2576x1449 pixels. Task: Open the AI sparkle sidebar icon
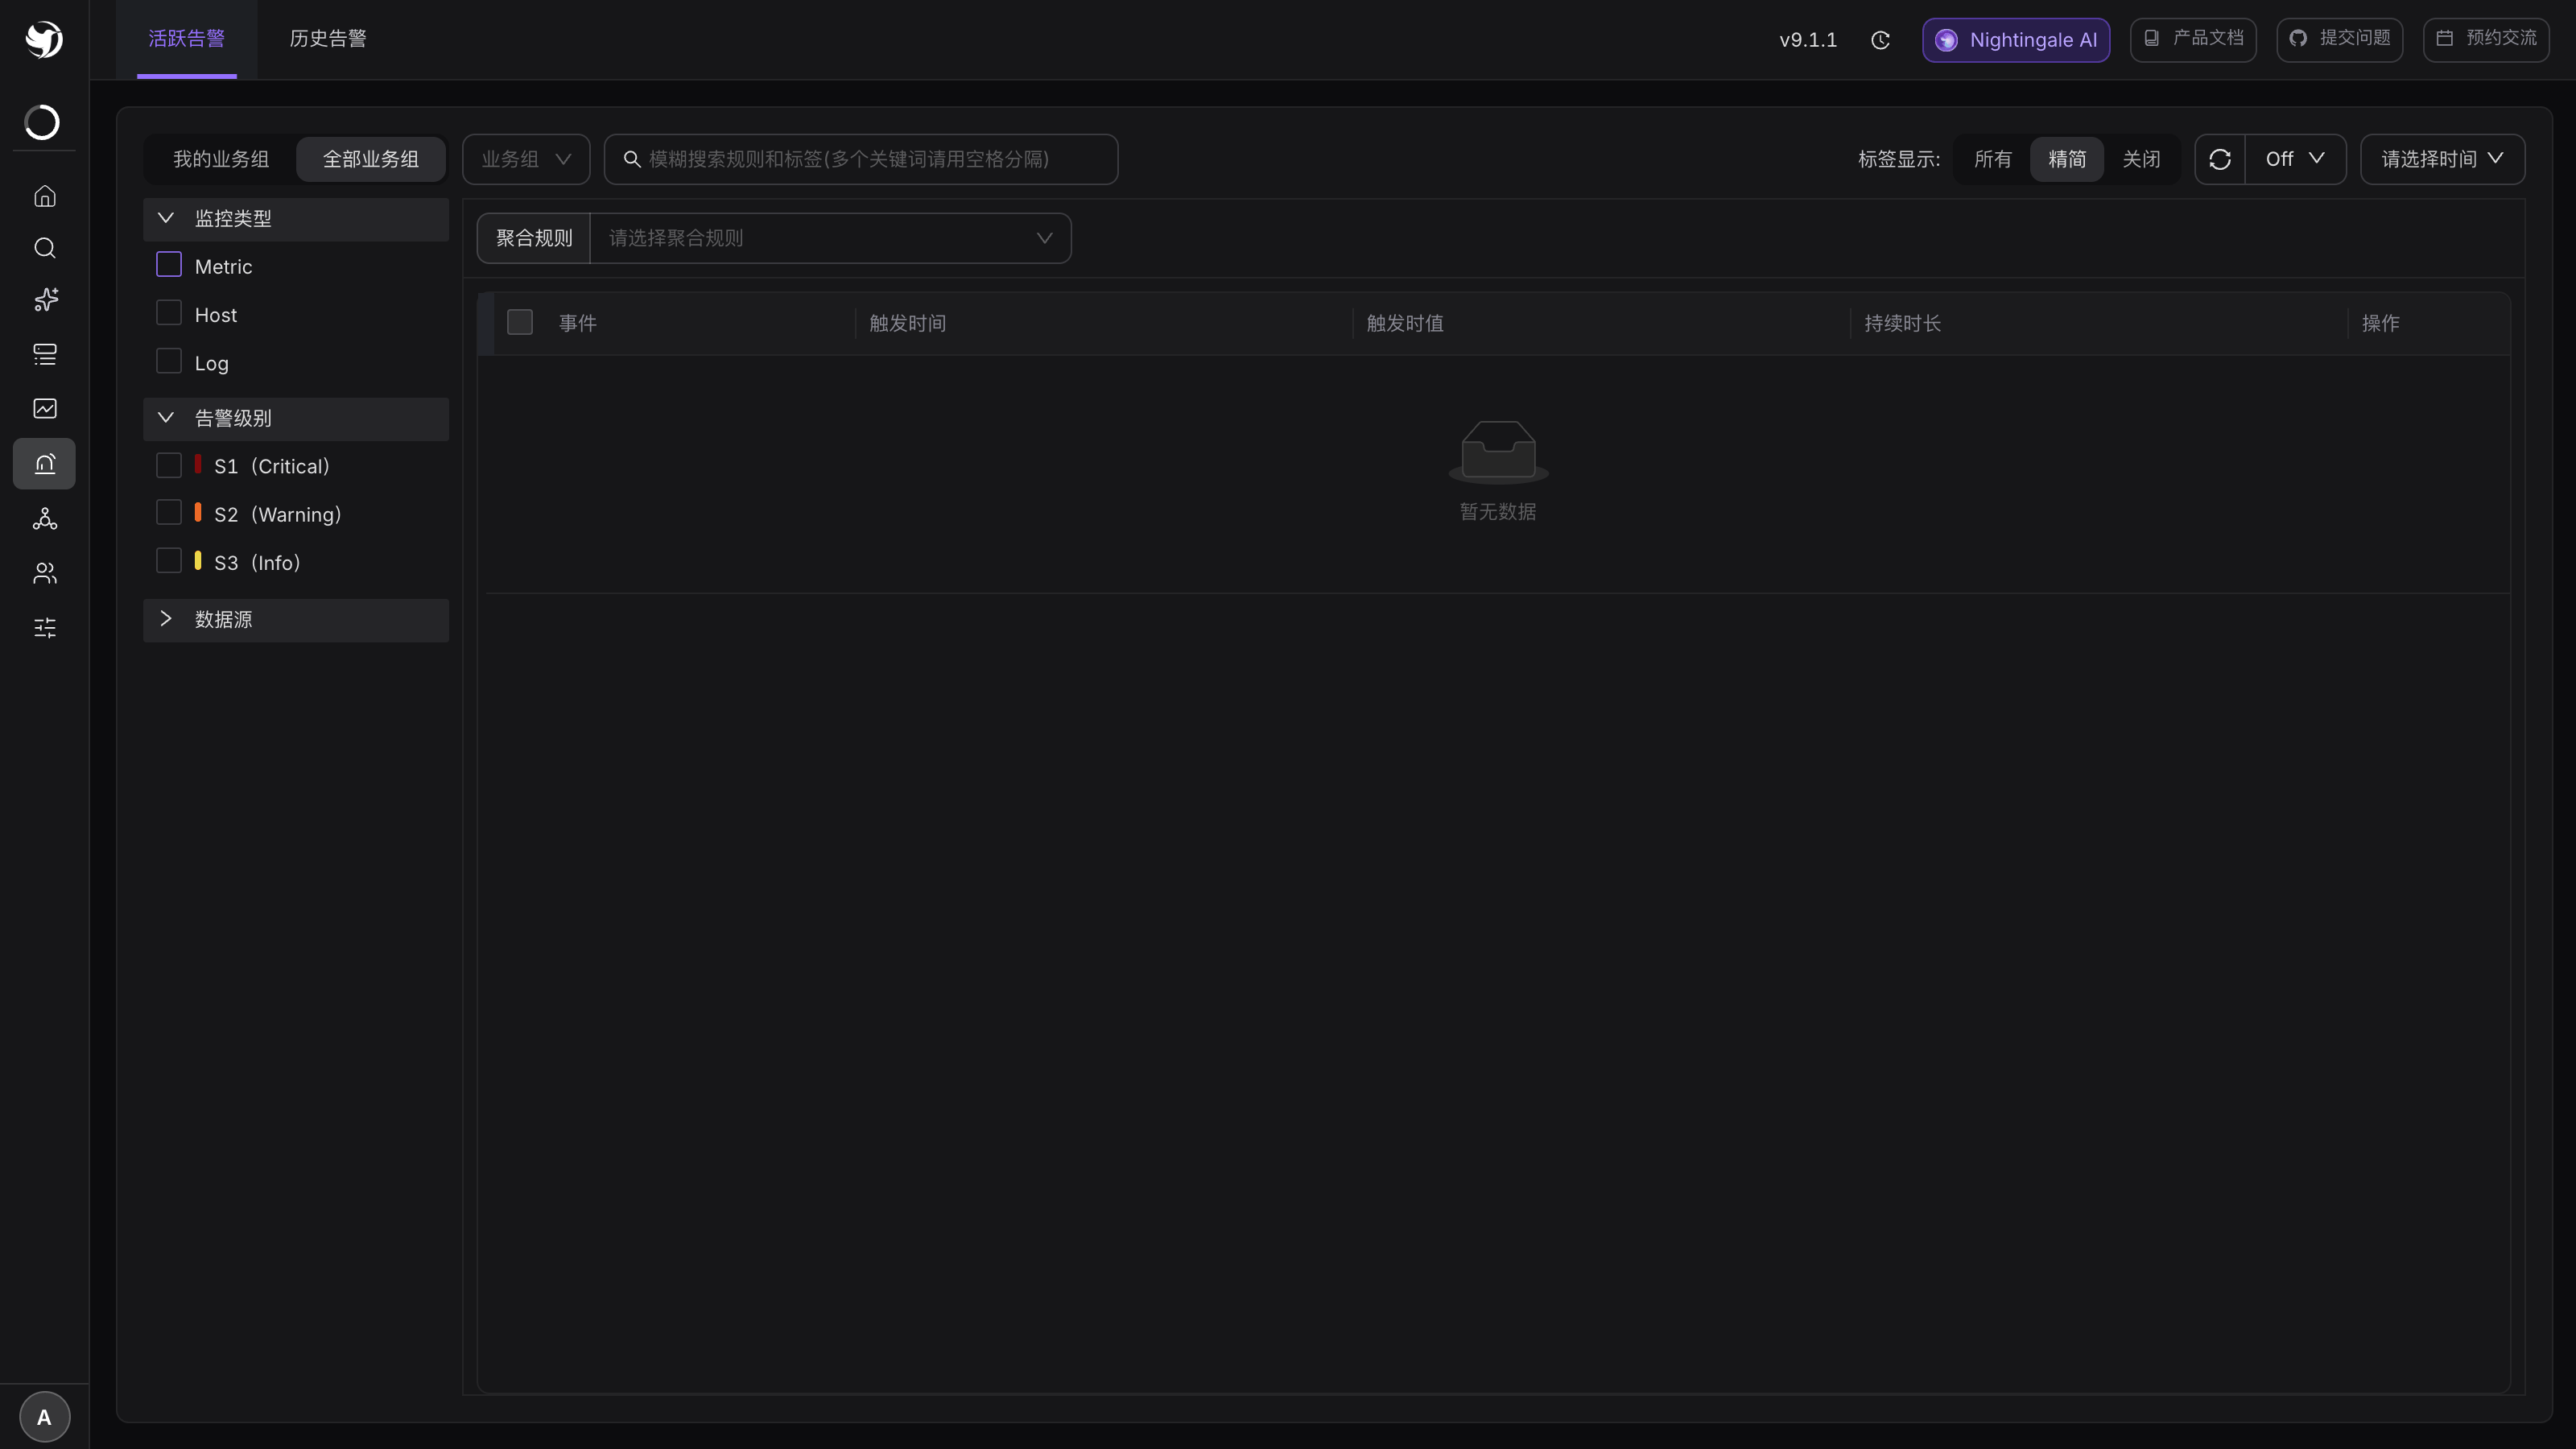pyautogui.click(x=45, y=300)
